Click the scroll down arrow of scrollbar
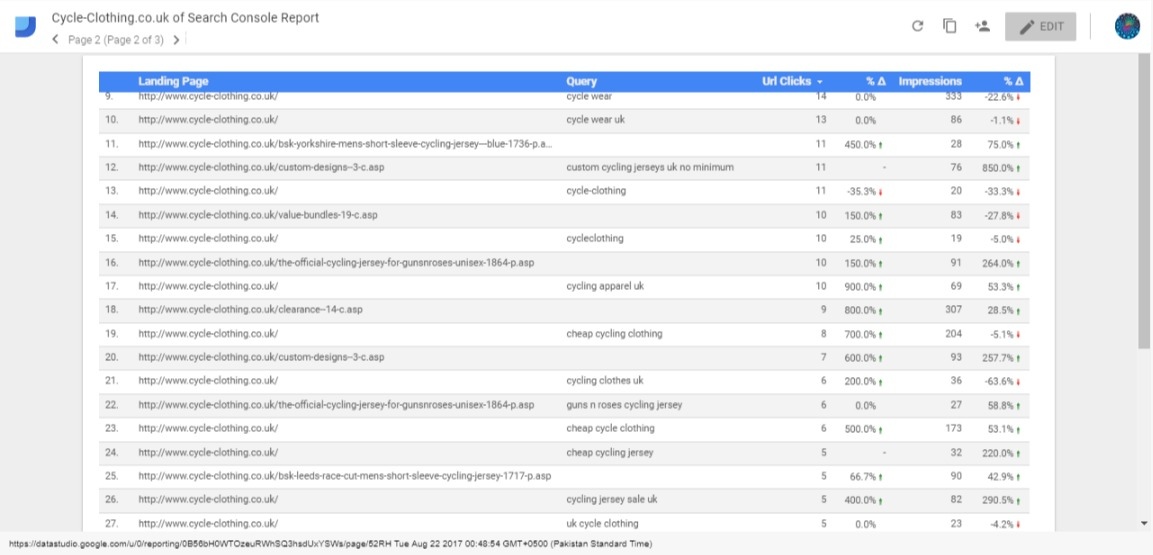 click(x=1144, y=523)
